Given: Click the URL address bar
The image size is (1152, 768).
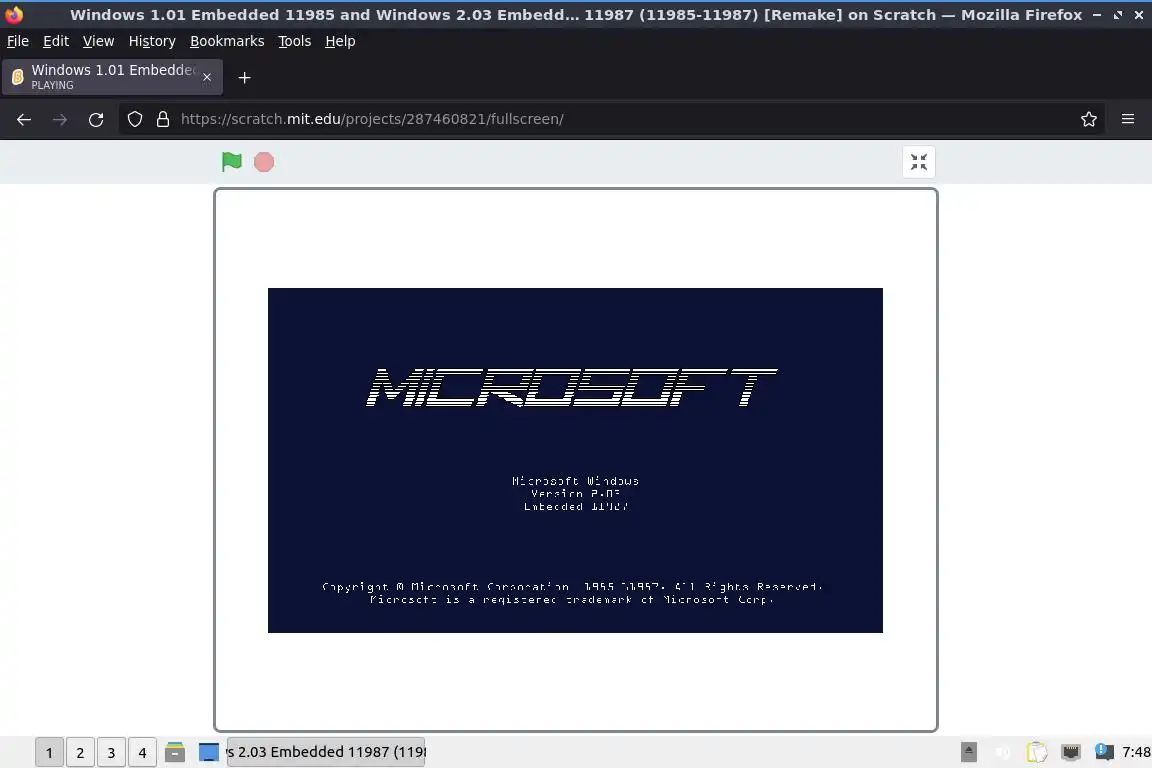Looking at the screenshot, I should coord(610,119).
